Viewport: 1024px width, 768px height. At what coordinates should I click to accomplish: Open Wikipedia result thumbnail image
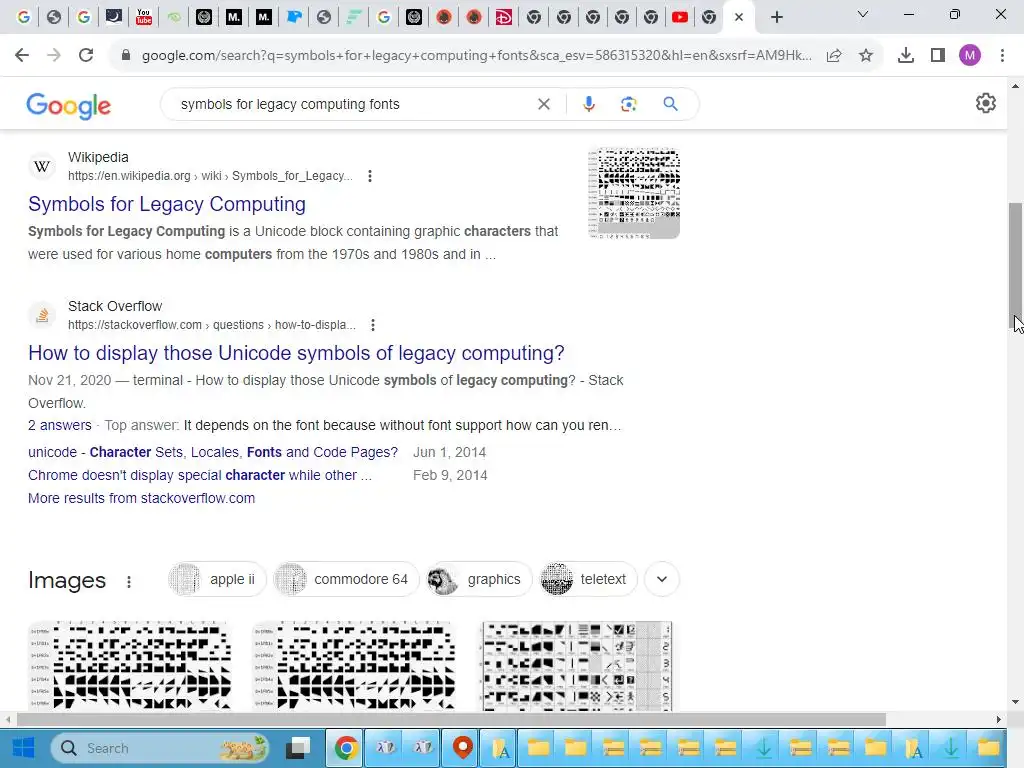click(x=633, y=193)
